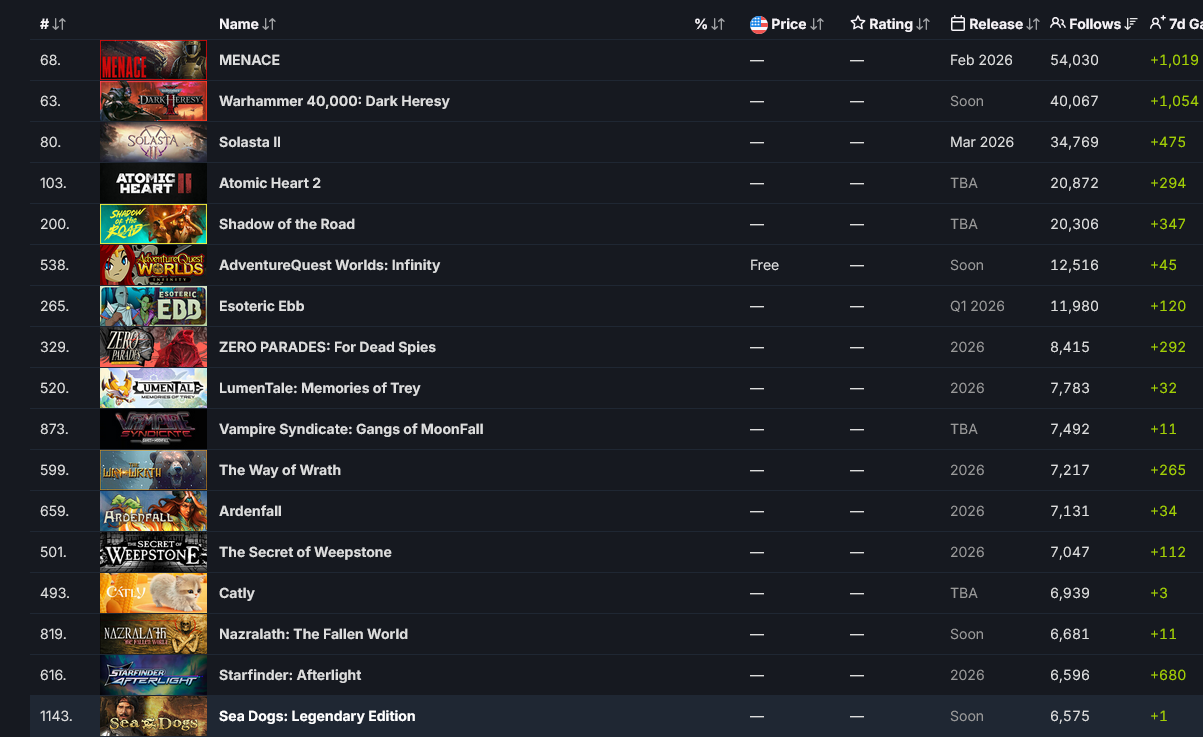Click the 34,769 follows value
Image resolution: width=1203 pixels, height=737 pixels.
(1074, 142)
